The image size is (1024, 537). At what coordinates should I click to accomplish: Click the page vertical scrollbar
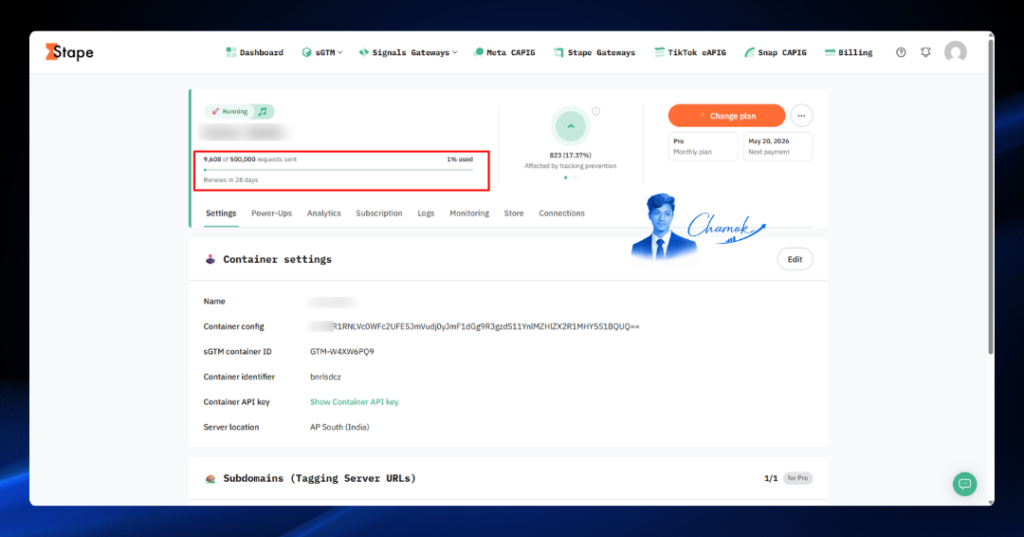pos(991,196)
